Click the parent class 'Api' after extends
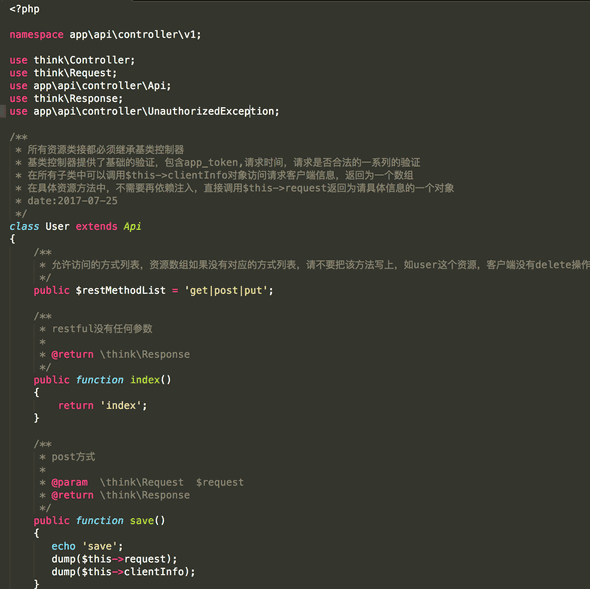590x589 pixels. [x=132, y=227]
